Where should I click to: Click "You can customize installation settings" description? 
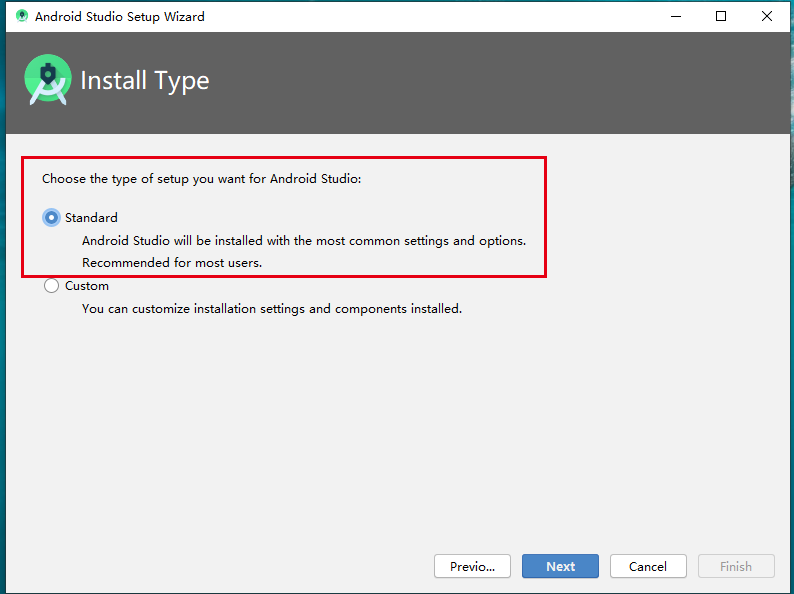pos(272,309)
